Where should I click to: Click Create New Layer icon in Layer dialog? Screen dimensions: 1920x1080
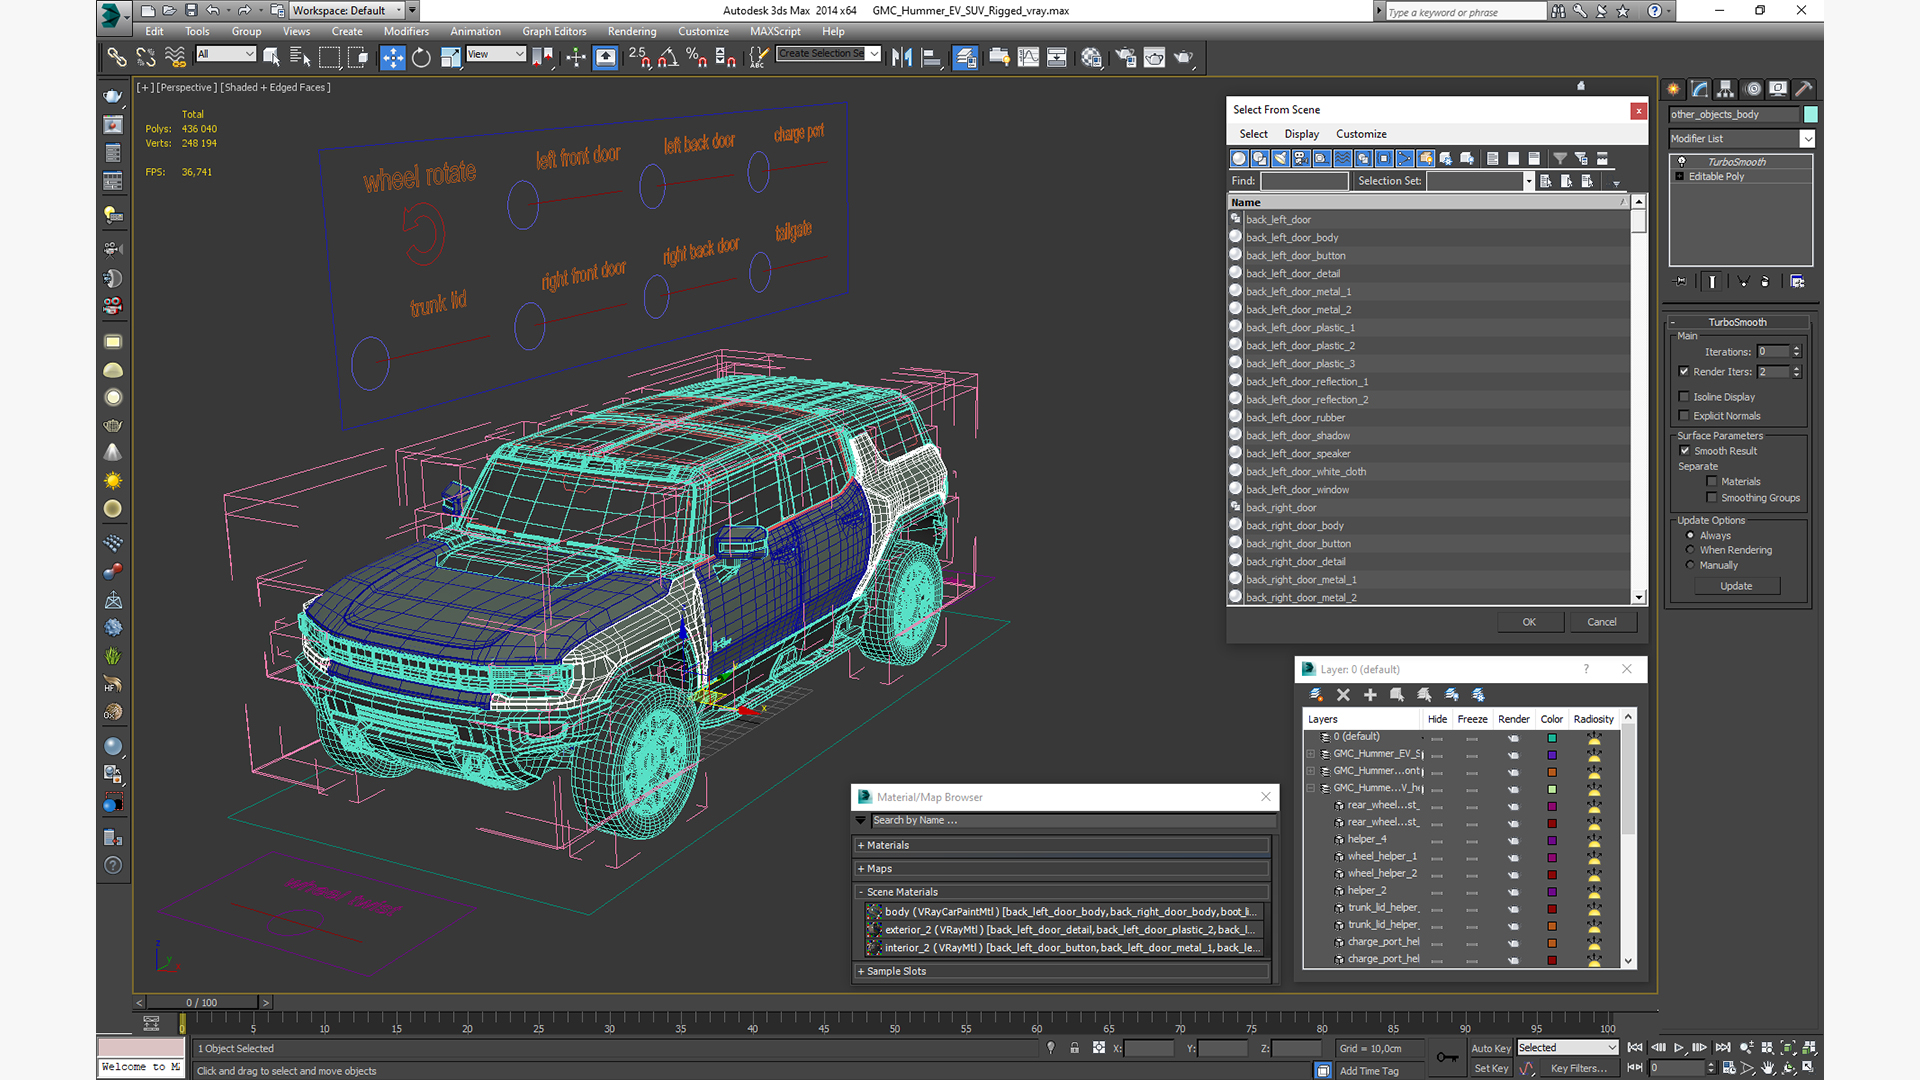pos(1316,695)
